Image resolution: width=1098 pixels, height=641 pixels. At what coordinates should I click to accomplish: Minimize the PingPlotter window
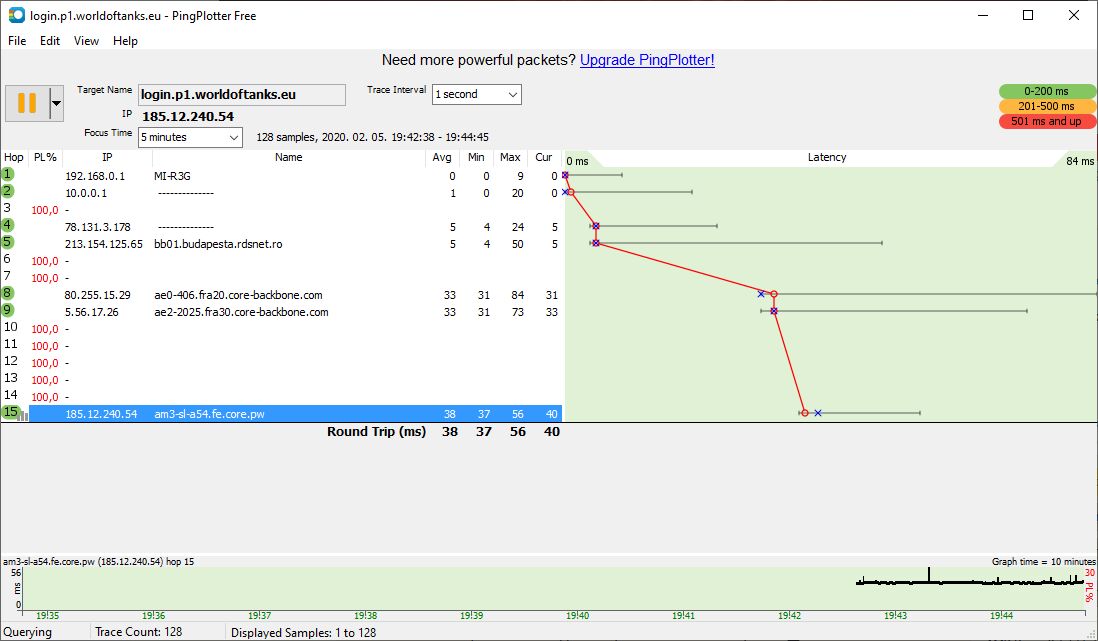982,15
